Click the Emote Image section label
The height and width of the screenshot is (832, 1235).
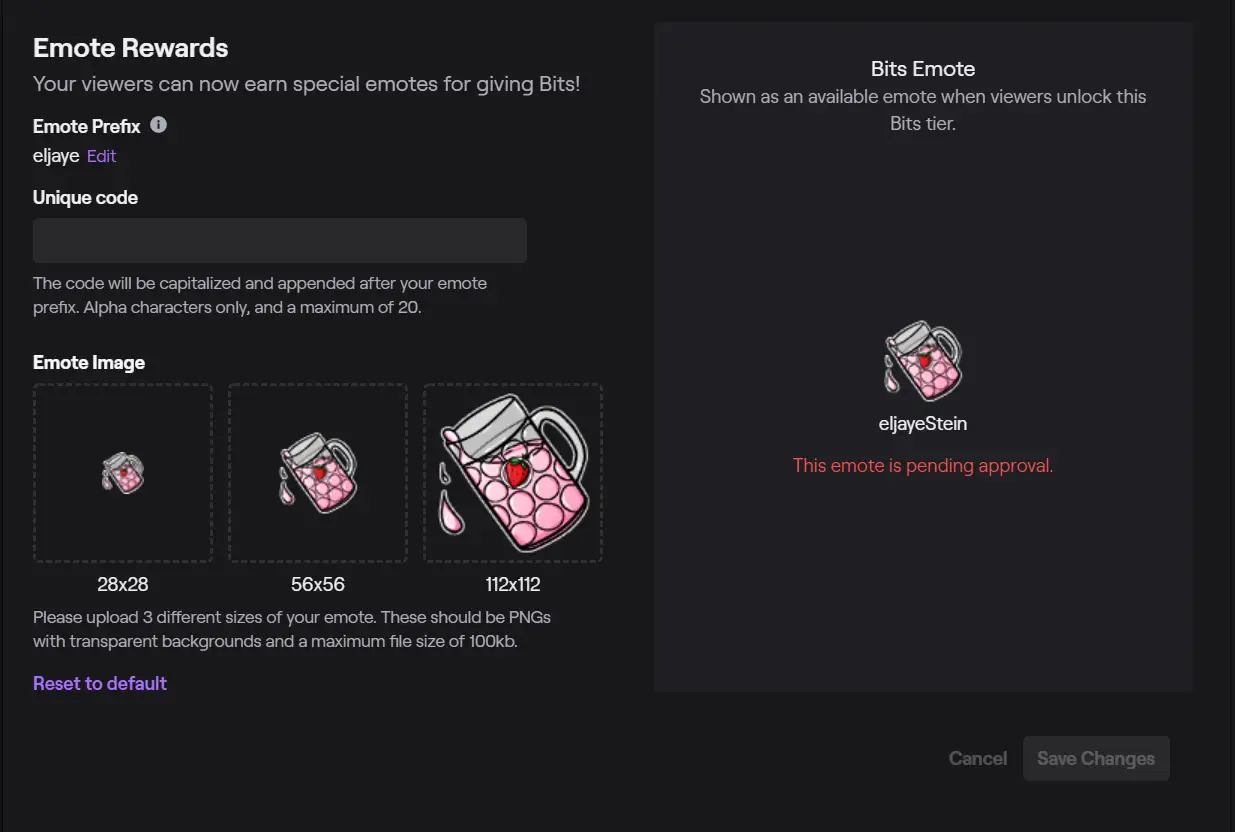89,363
